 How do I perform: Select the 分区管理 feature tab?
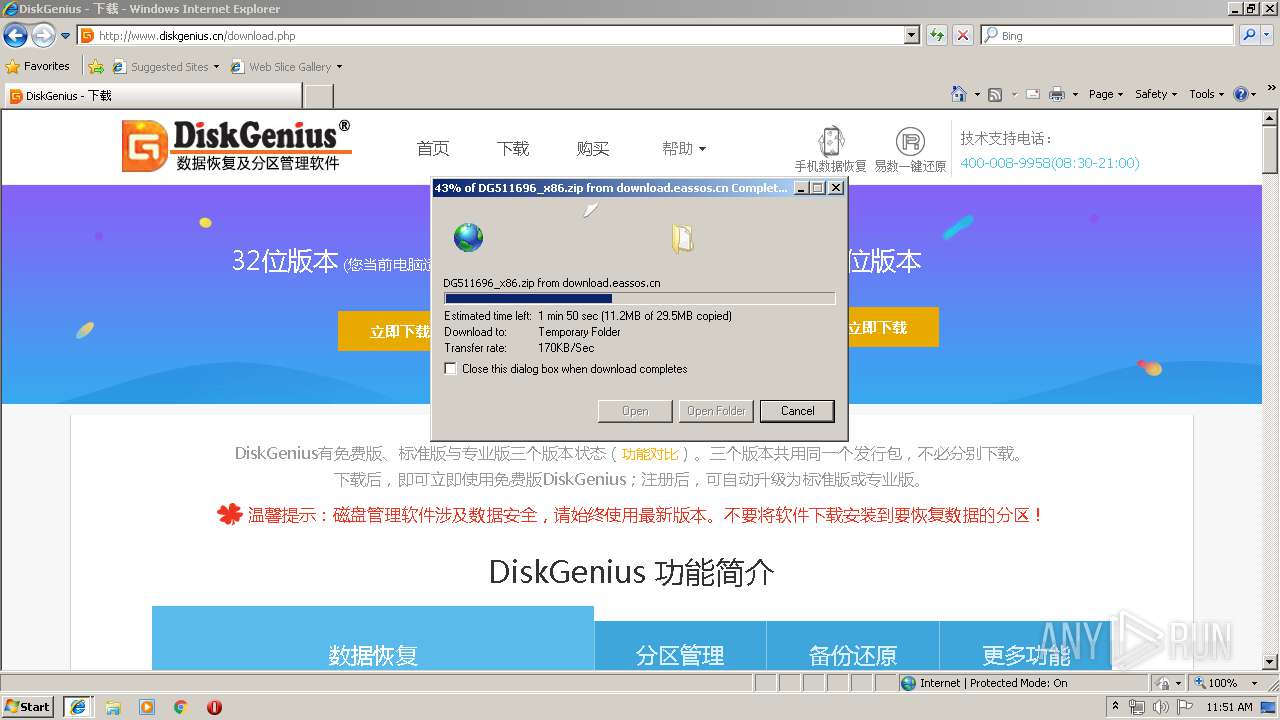[680, 646]
